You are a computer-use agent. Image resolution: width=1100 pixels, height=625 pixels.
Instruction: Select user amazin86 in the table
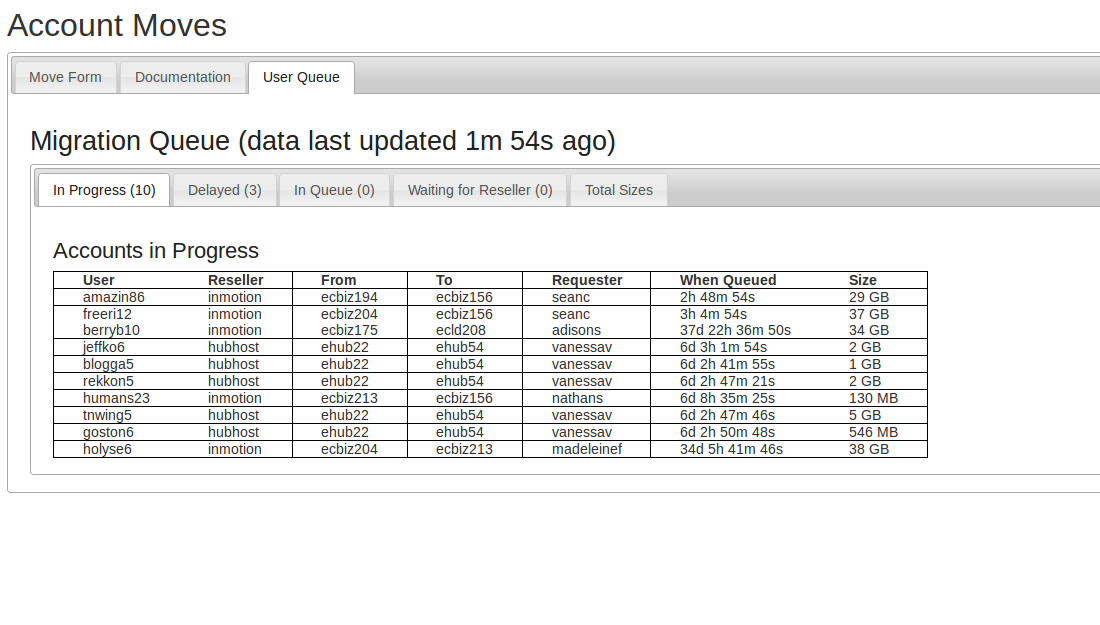pyautogui.click(x=114, y=297)
